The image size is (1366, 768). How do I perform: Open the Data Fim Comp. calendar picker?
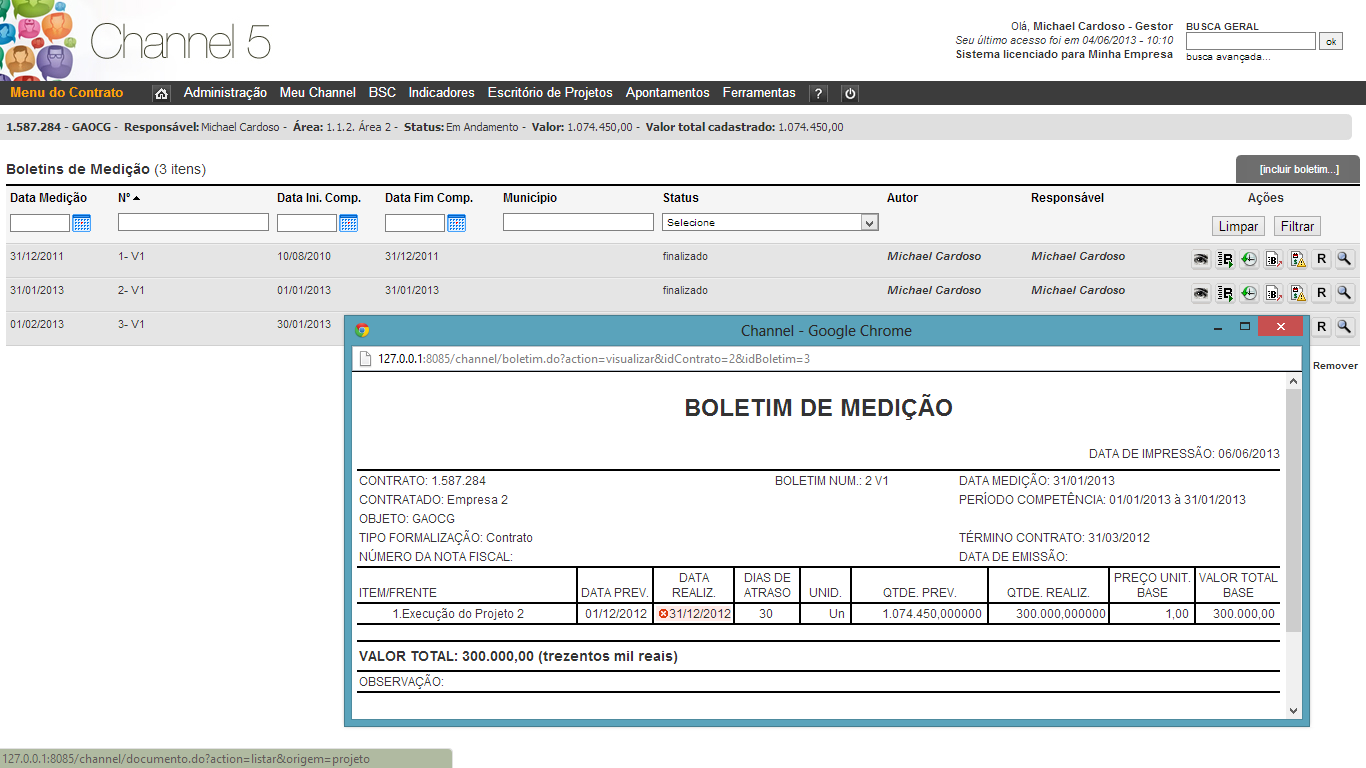[x=456, y=223]
